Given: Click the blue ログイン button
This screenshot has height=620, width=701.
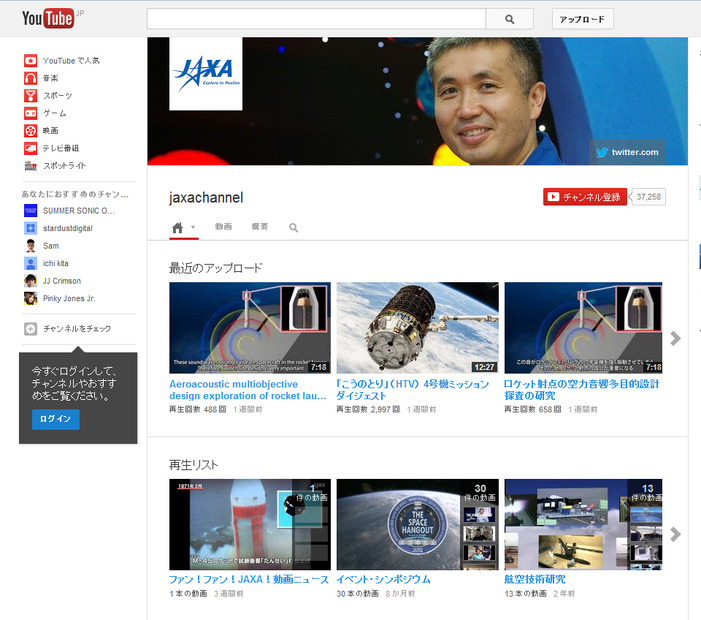Looking at the screenshot, I should pyautogui.click(x=55, y=419).
